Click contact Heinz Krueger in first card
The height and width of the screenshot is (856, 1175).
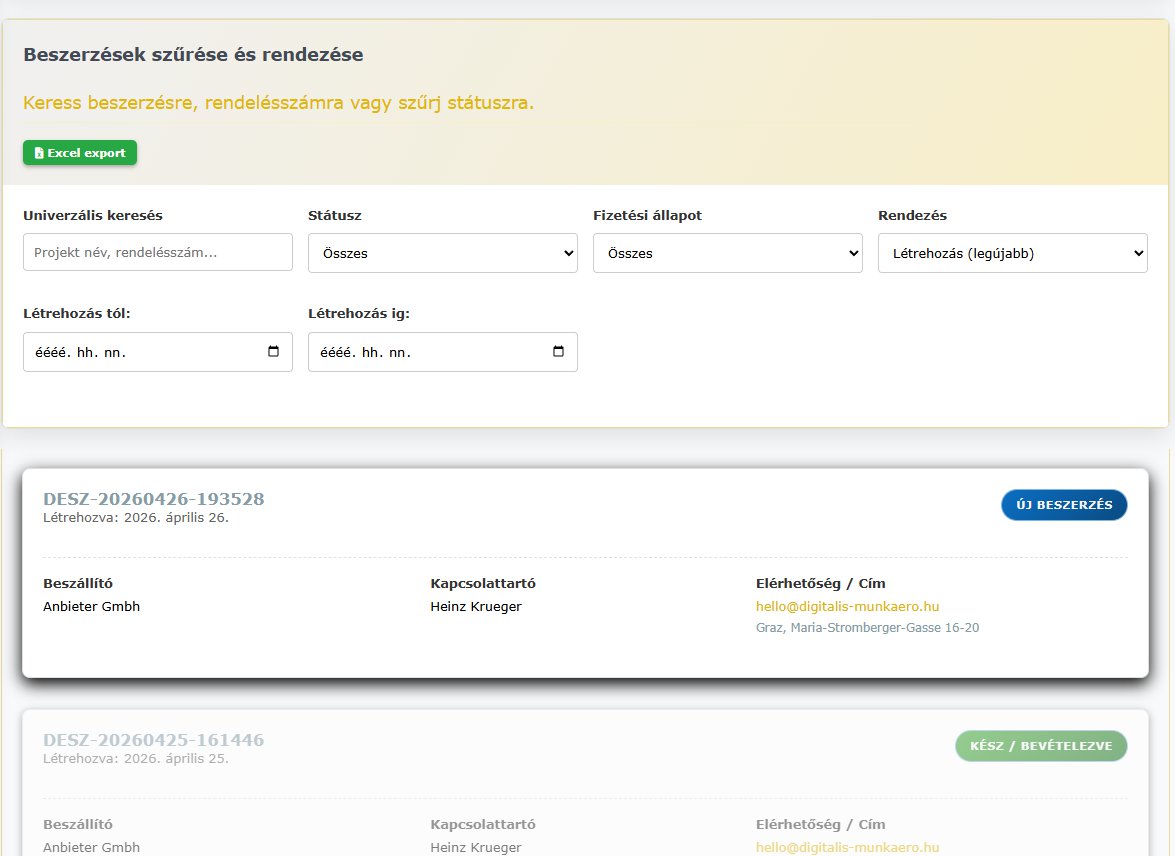476,607
